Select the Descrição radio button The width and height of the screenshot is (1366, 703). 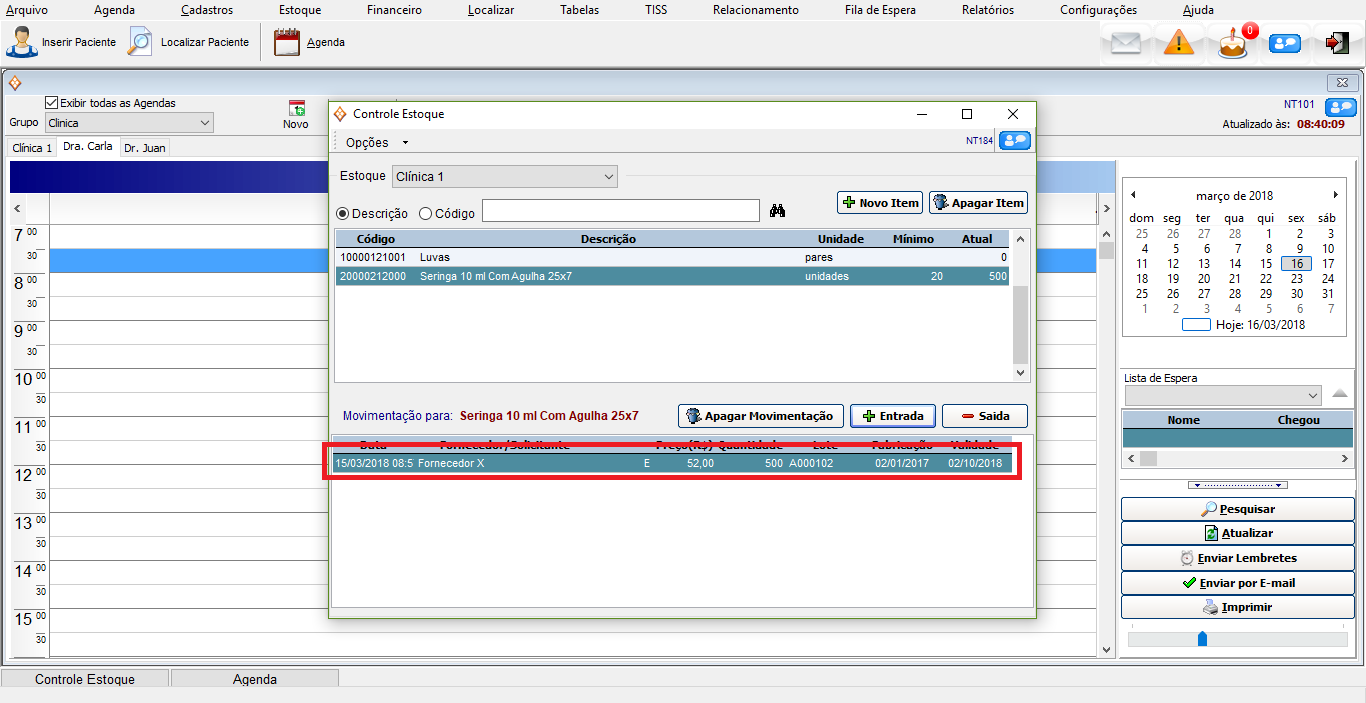point(342,213)
